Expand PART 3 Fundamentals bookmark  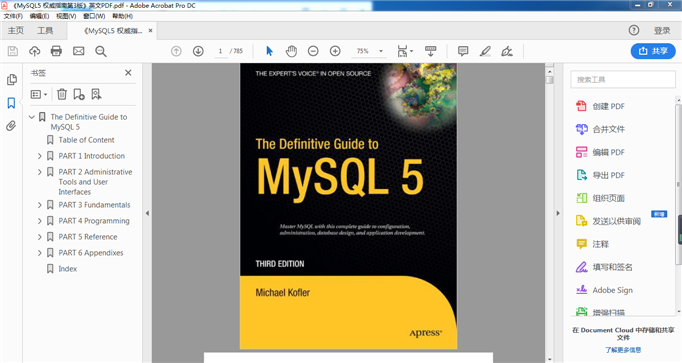(x=40, y=205)
